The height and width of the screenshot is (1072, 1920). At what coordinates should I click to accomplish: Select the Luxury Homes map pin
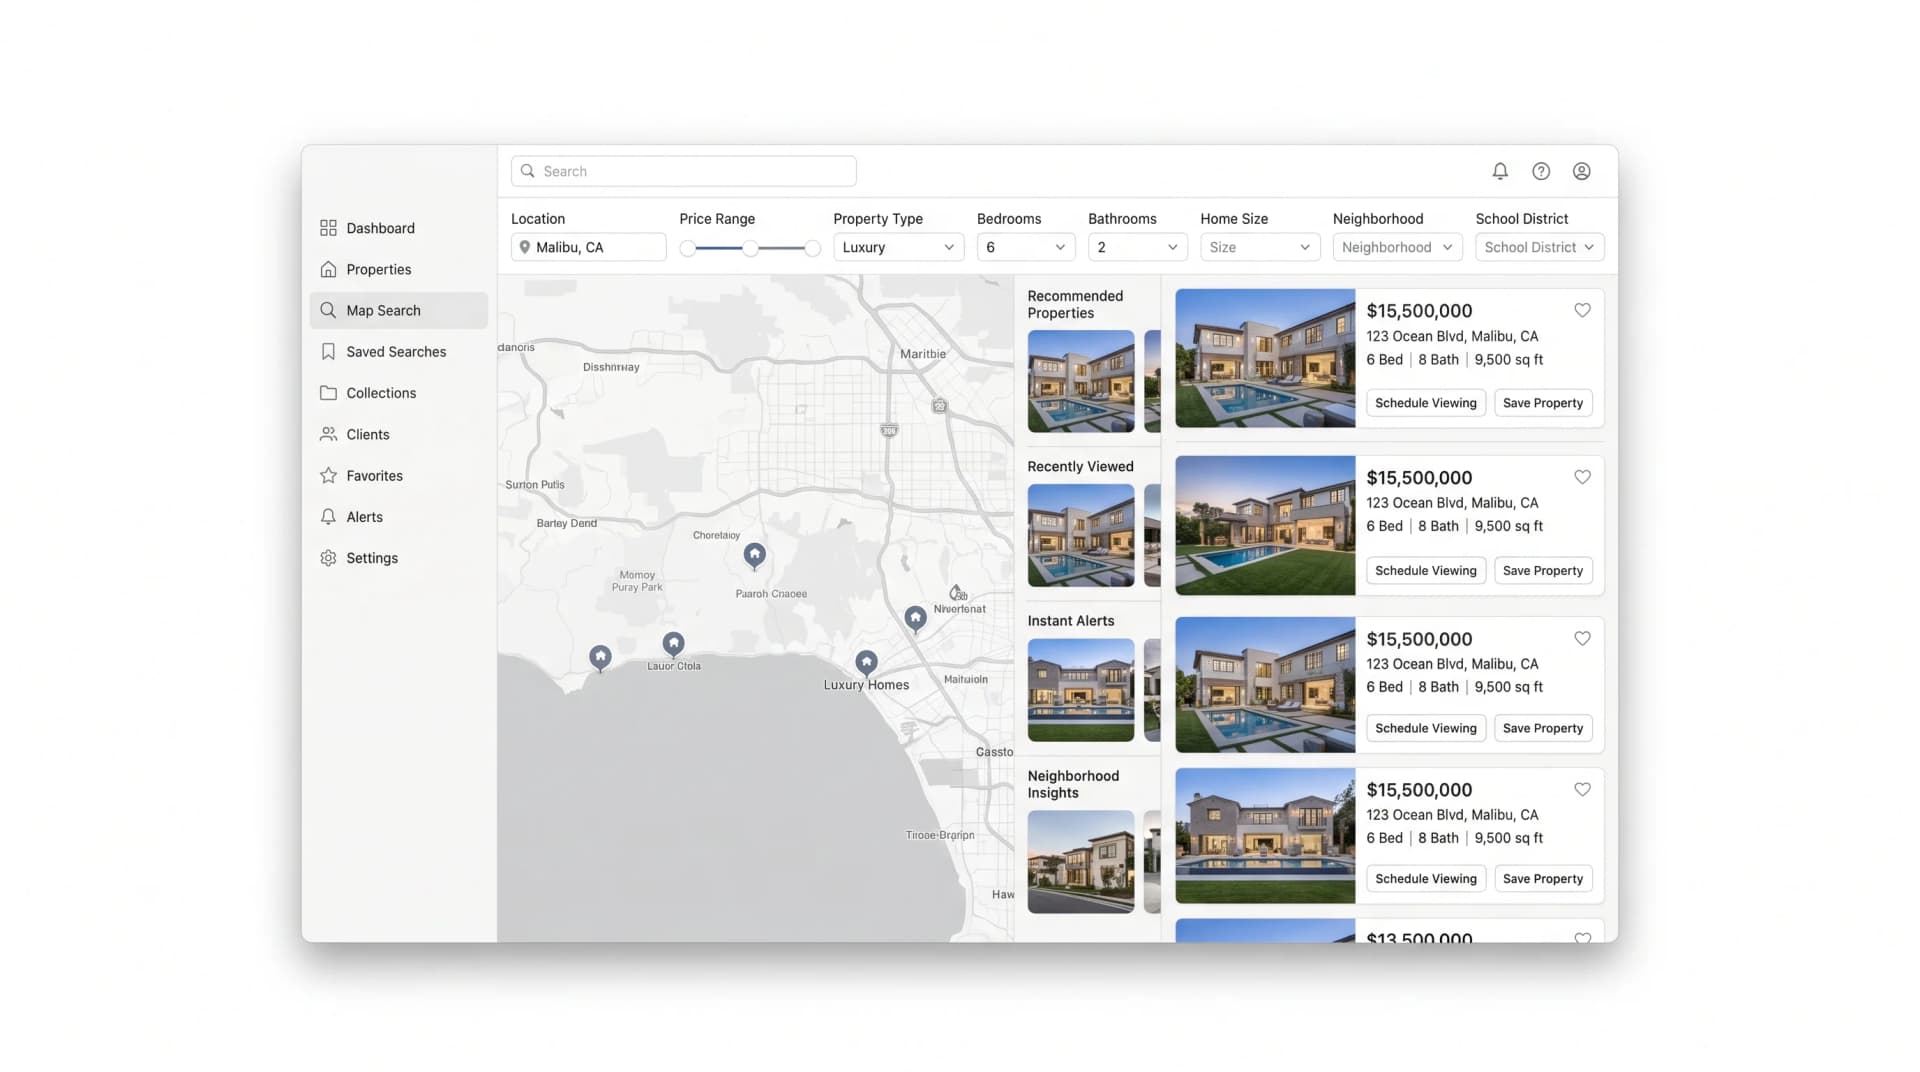point(866,662)
